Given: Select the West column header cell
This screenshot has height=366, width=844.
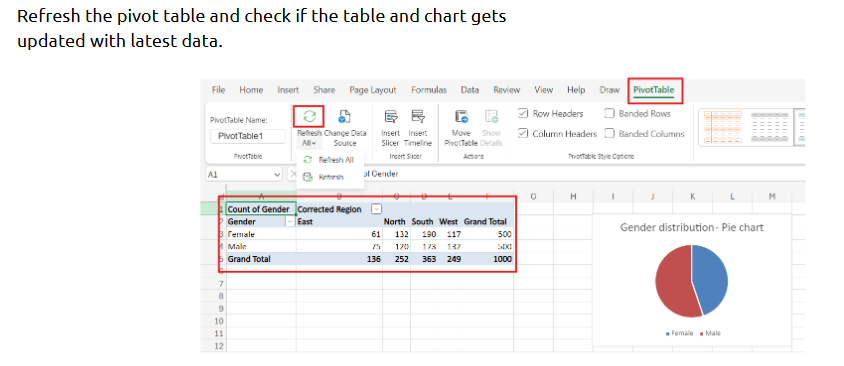Looking at the screenshot, I should point(448,221).
